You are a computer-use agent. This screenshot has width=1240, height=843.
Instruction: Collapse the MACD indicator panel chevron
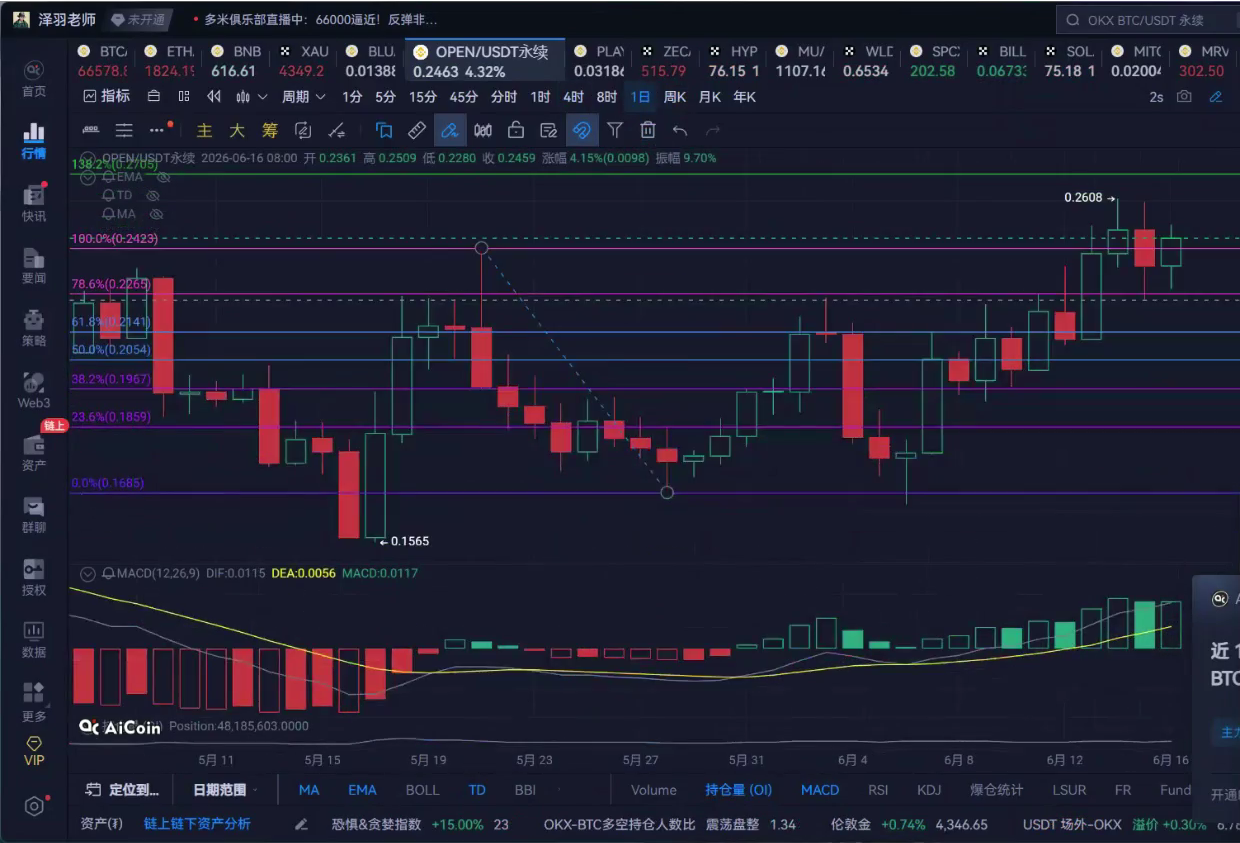coord(88,574)
